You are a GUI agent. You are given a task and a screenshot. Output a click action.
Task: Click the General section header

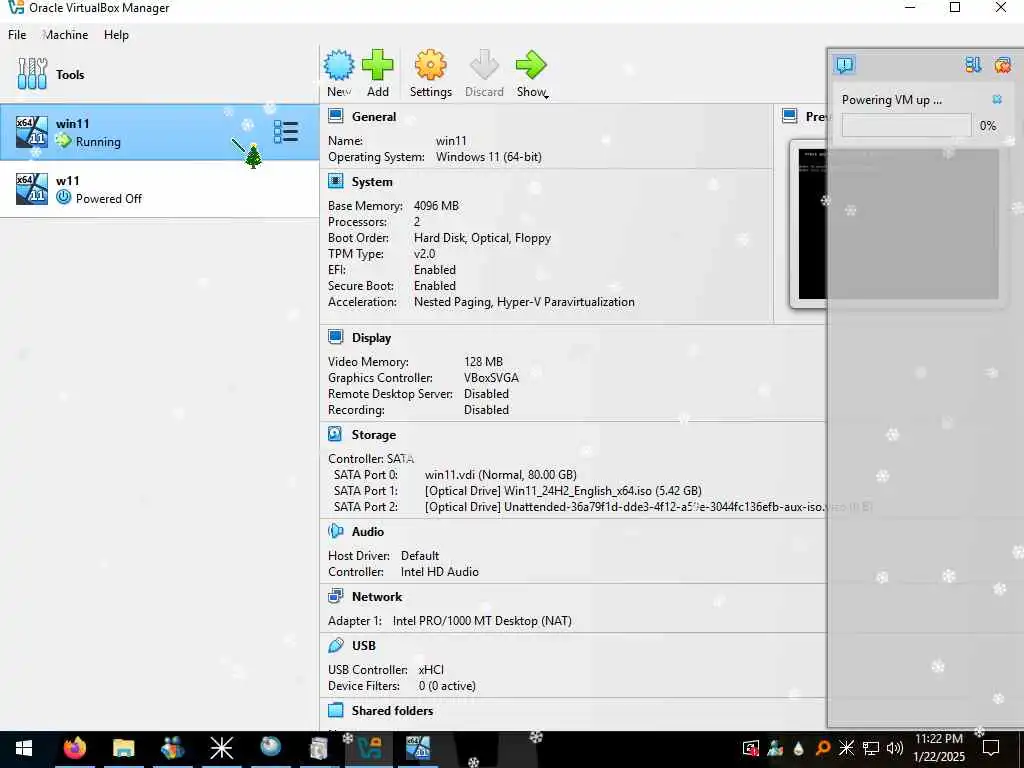click(374, 116)
